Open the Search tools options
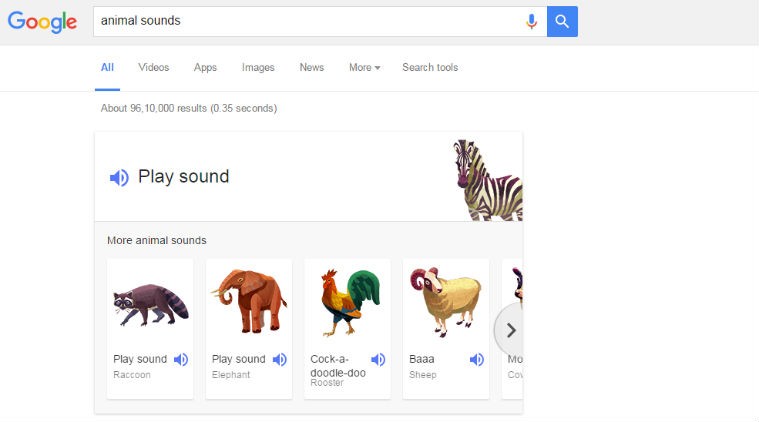Image resolution: width=759 pixels, height=422 pixels. [x=430, y=68]
